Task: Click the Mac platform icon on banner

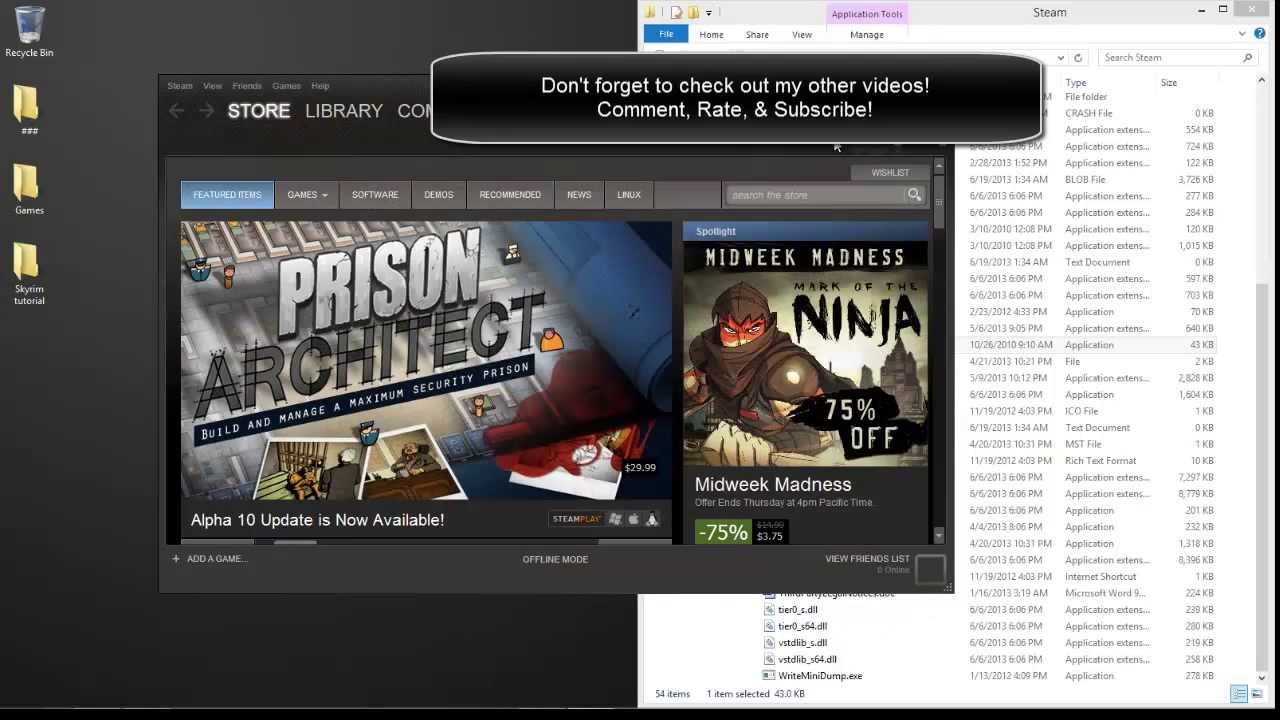Action: pos(633,519)
